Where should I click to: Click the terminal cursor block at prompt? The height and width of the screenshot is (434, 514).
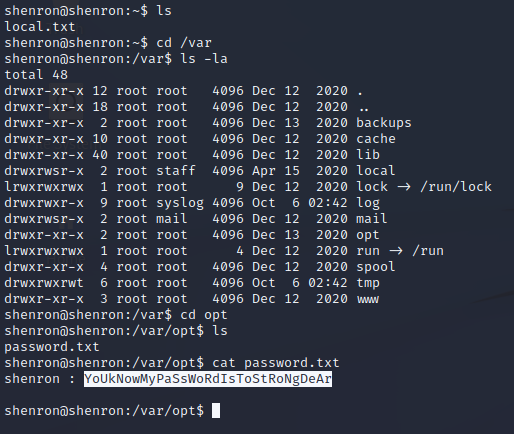216,410
